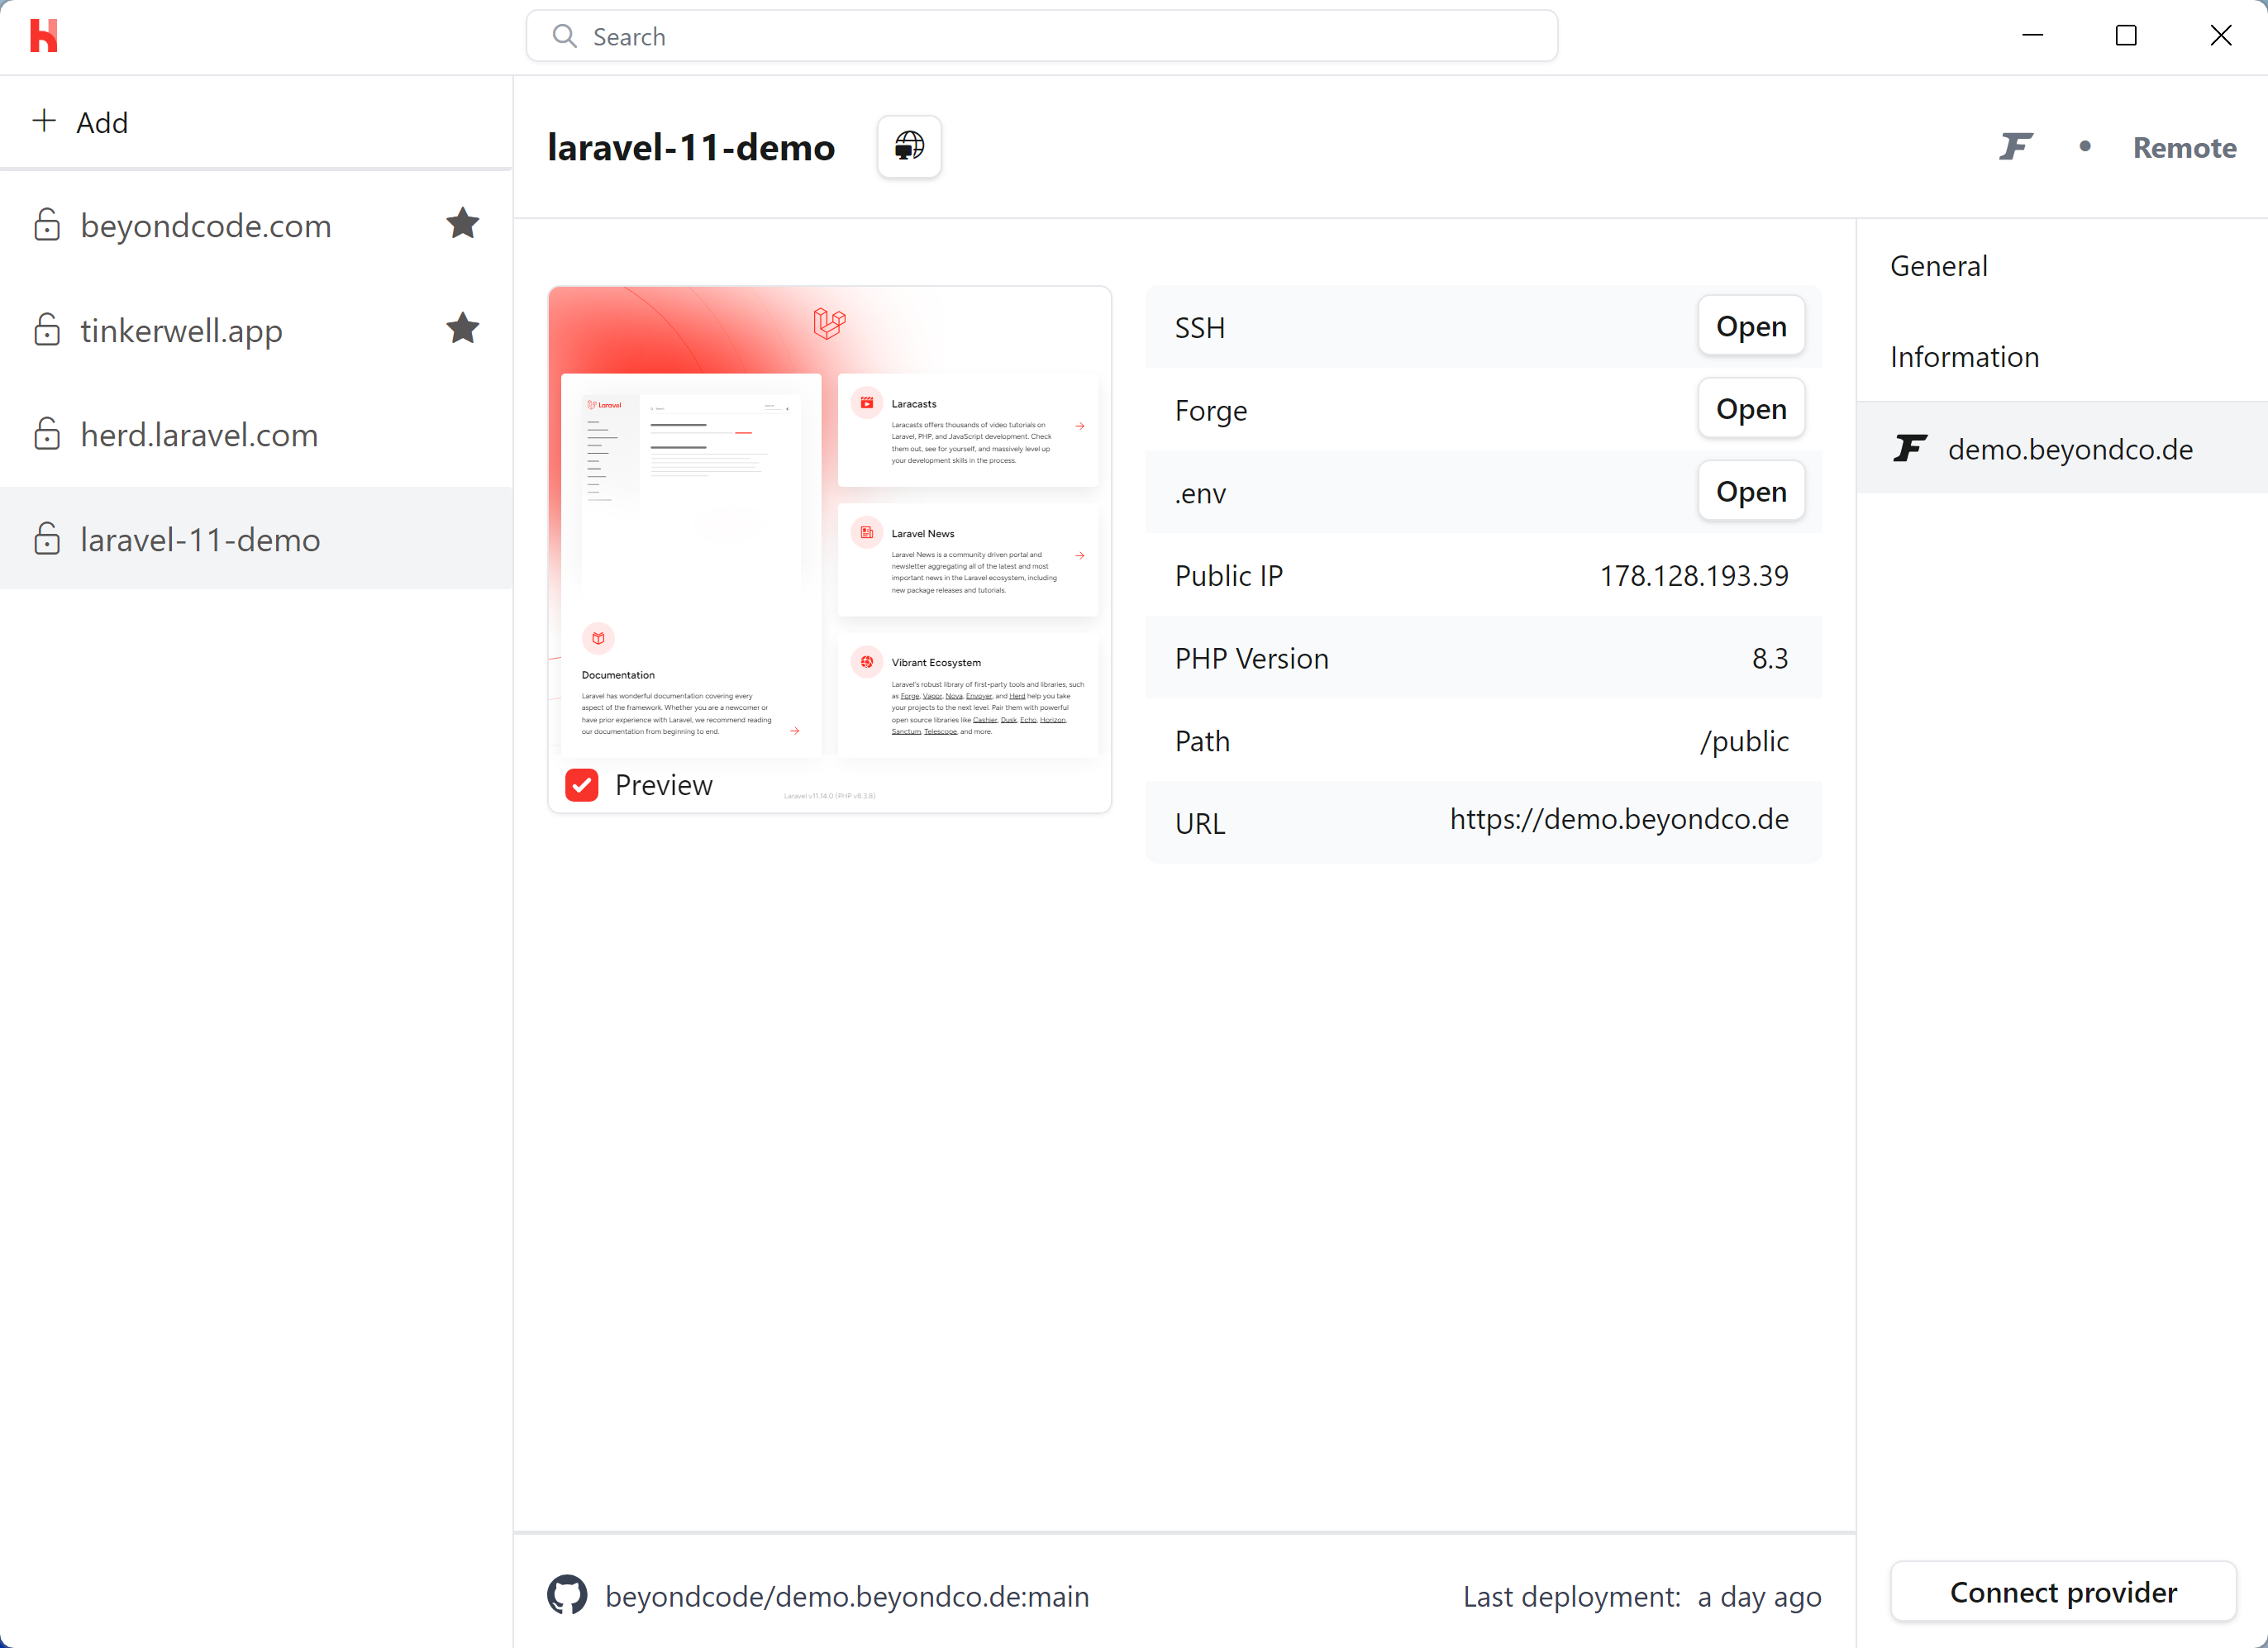Open a new site with the Add plus icon
The width and height of the screenshot is (2268, 1648).
point(45,121)
